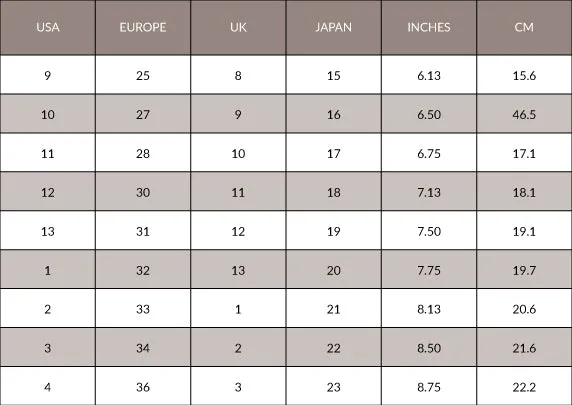This screenshot has width=572, height=405.
Task: Click the Europe size 27 cell
Action: 143,114
